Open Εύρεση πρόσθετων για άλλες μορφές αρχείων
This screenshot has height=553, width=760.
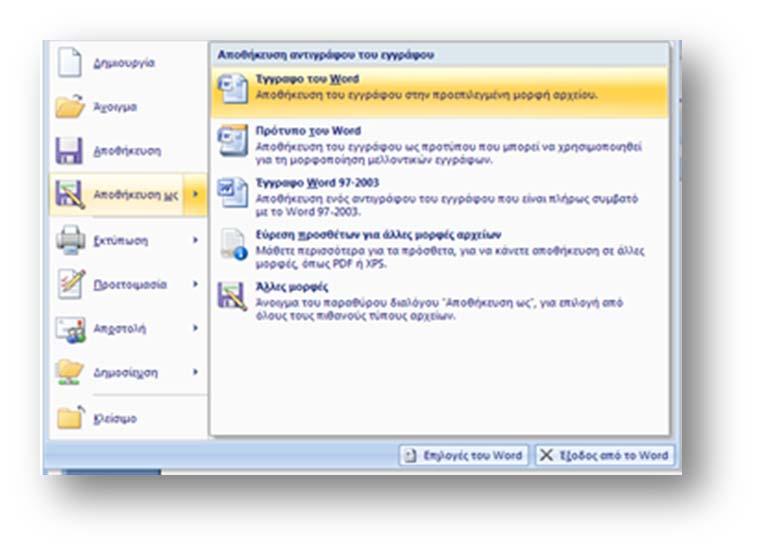[x=440, y=249]
